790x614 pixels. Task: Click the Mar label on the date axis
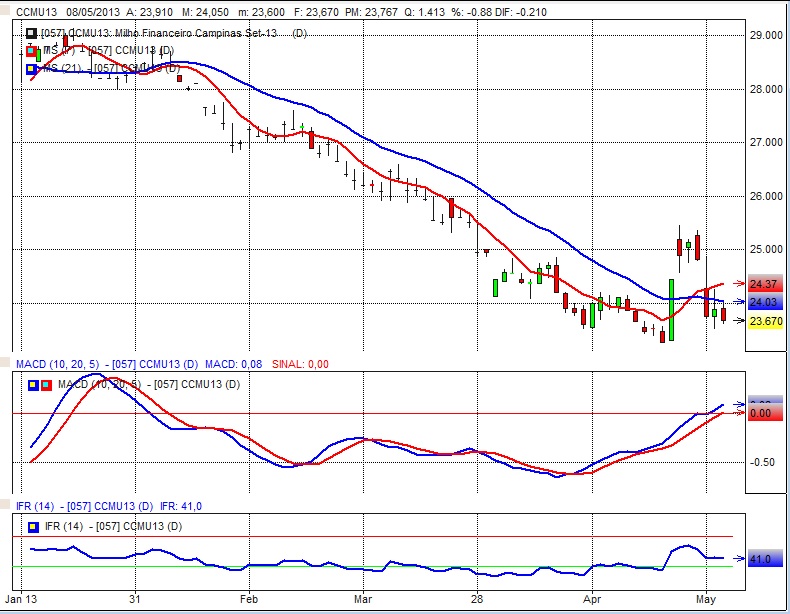pos(363,601)
